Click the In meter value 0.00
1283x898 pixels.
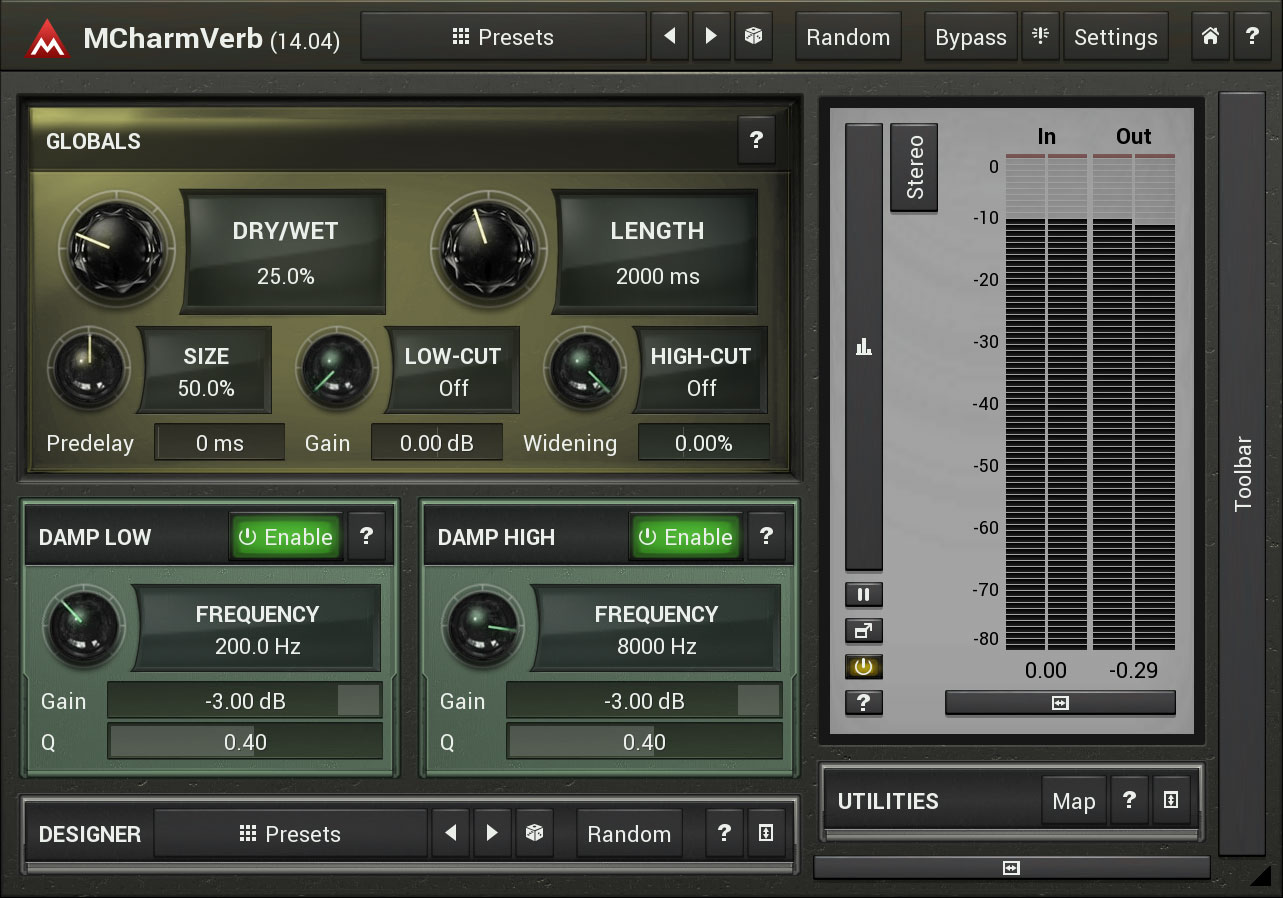tap(1046, 670)
